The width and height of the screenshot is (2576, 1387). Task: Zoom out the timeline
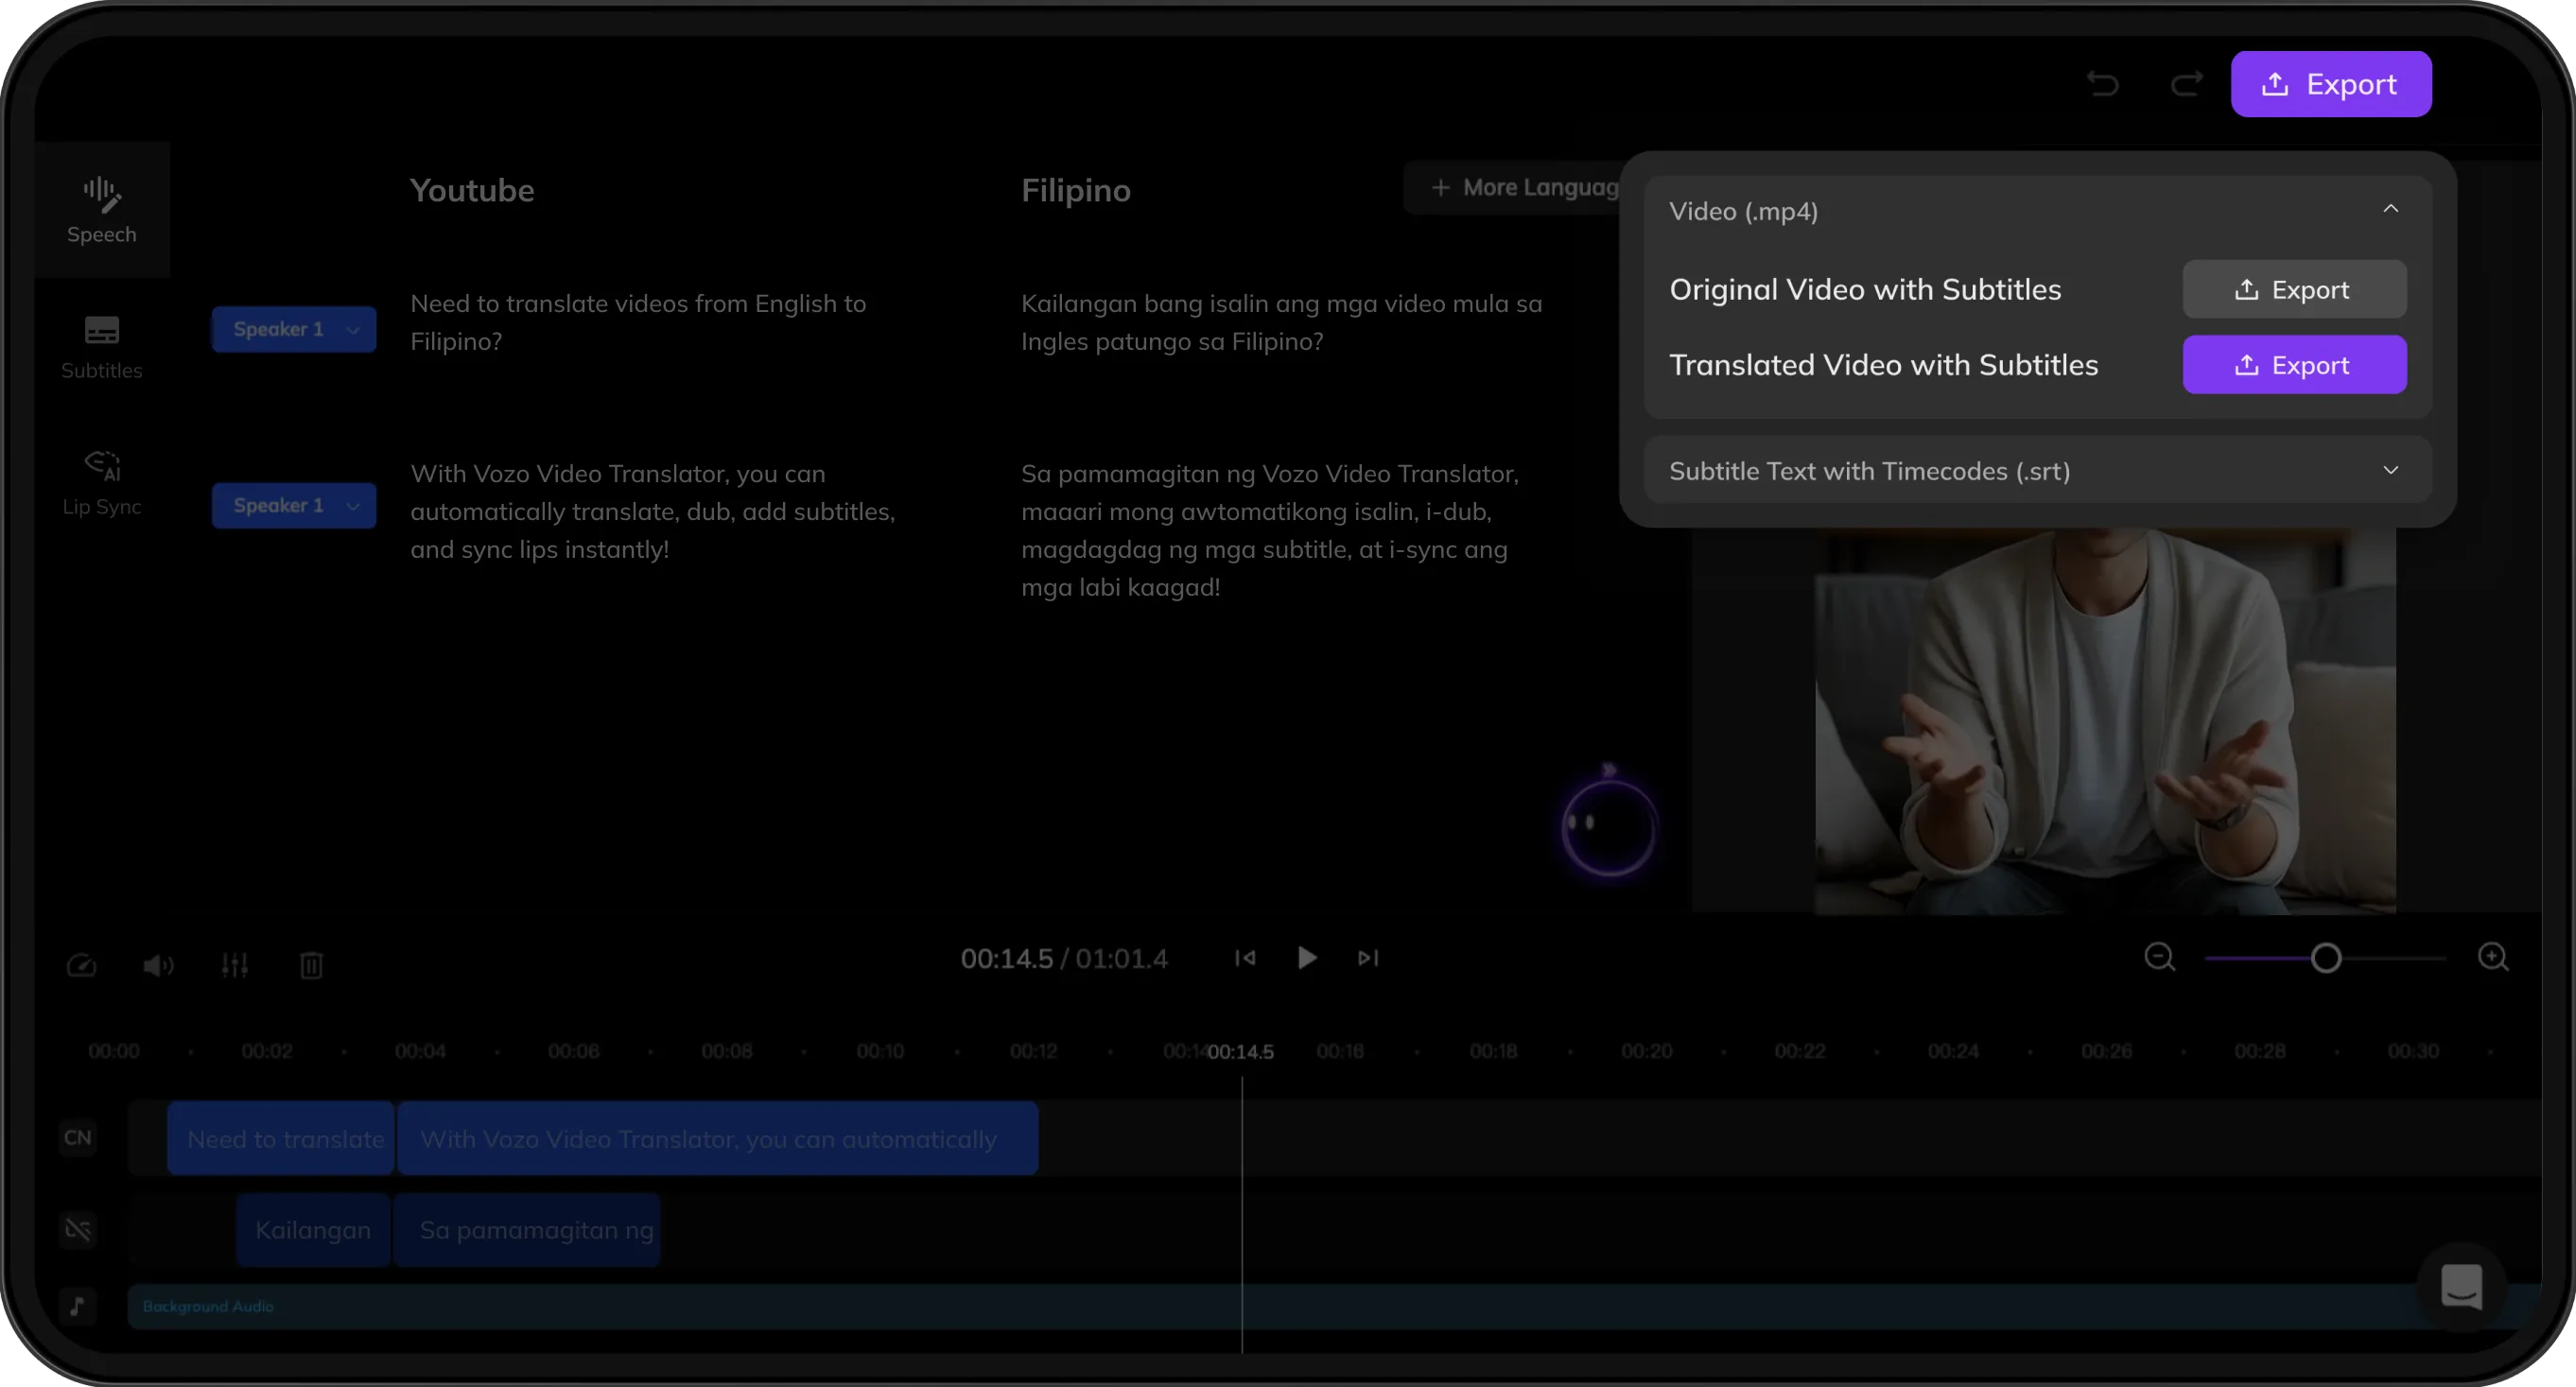click(x=2159, y=958)
